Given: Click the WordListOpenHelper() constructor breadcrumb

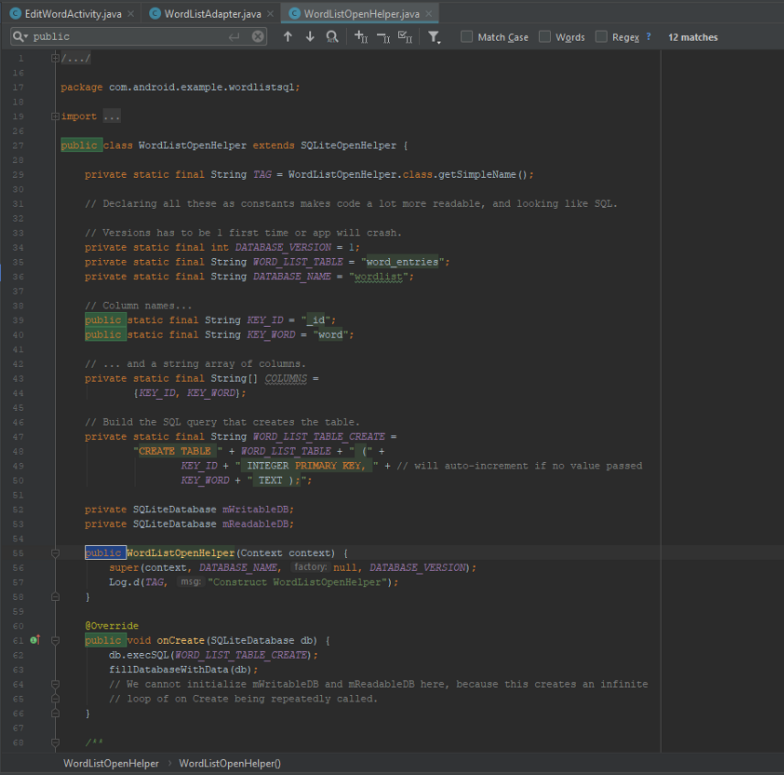Looking at the screenshot, I should pyautogui.click(x=230, y=764).
